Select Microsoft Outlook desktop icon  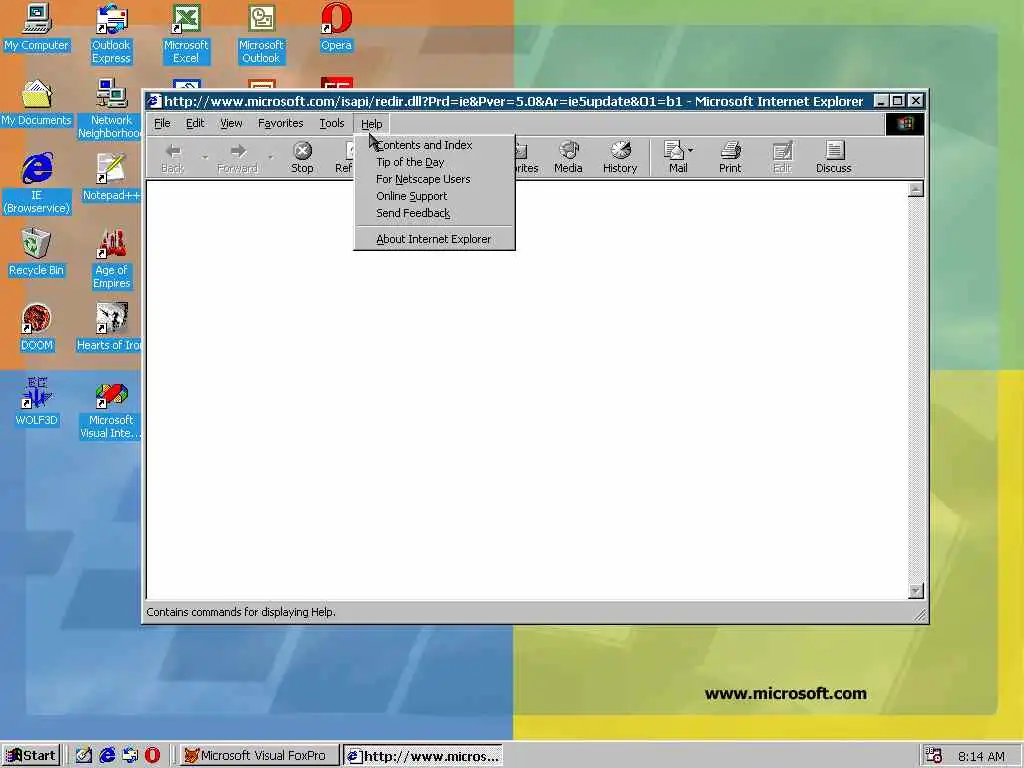(261, 34)
